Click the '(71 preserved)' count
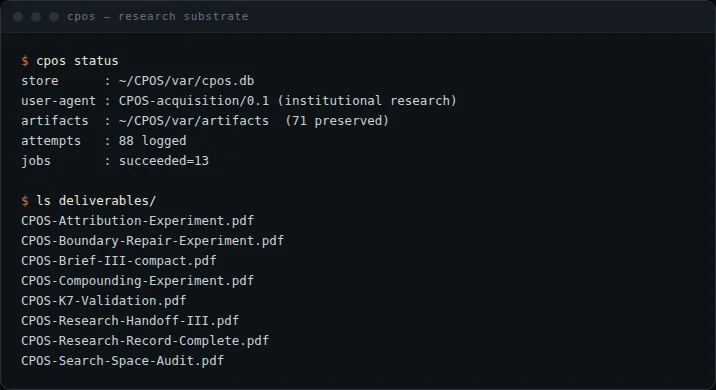 [337, 121]
